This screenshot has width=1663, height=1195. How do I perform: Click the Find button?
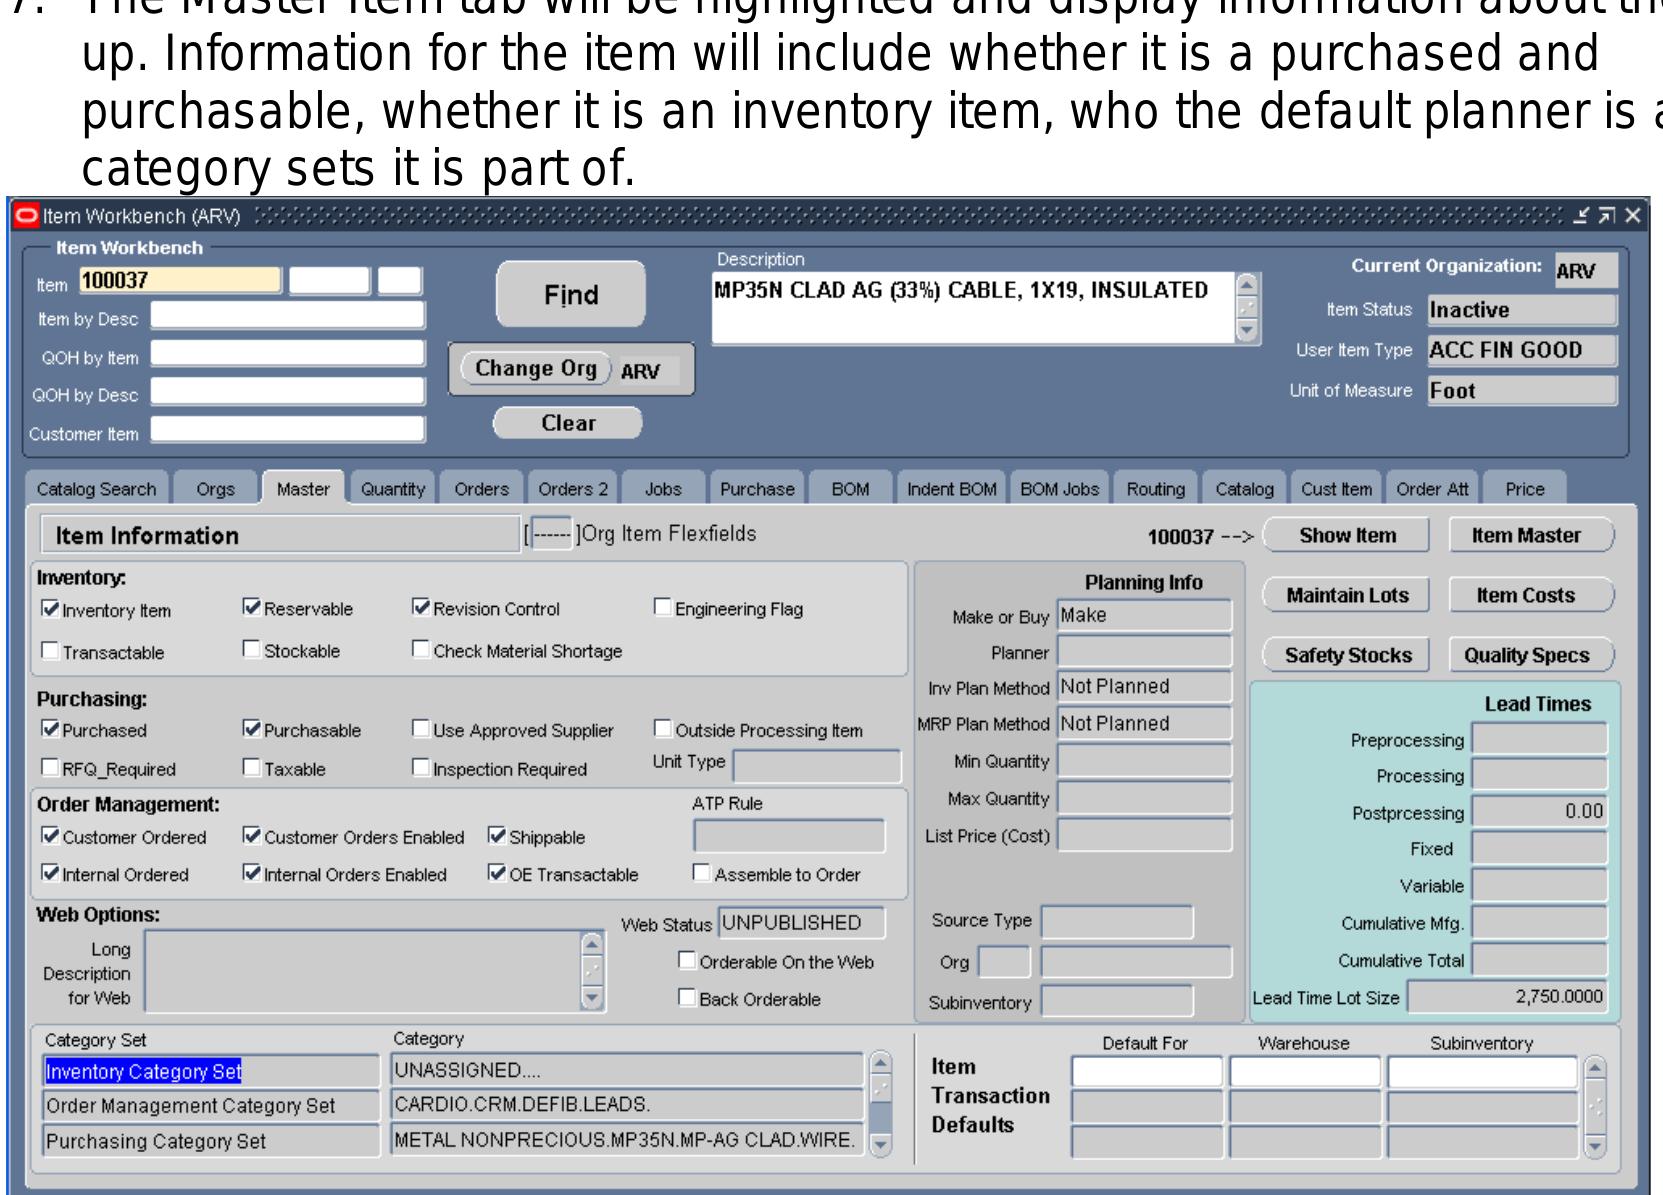(x=571, y=294)
